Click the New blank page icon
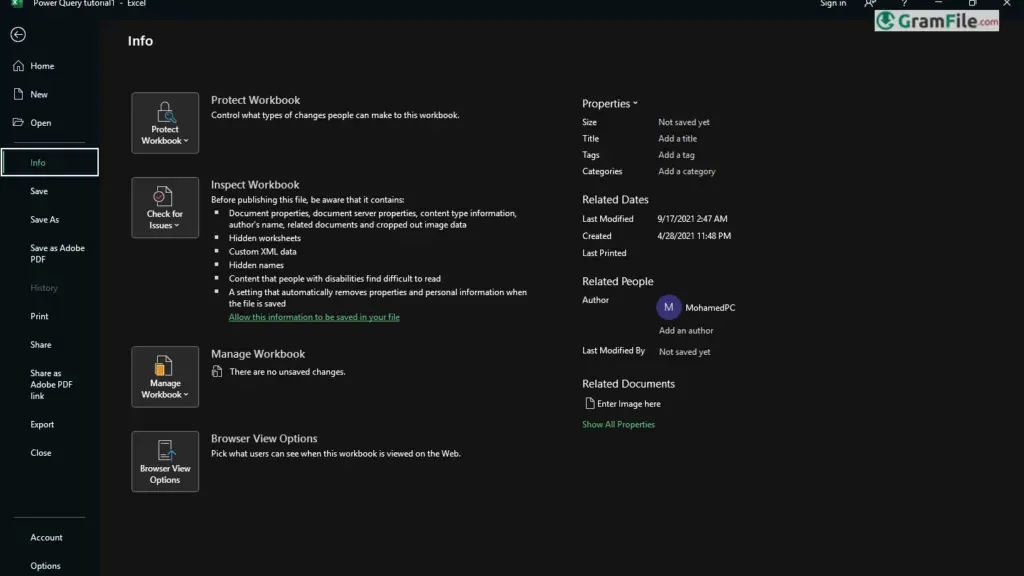The height and width of the screenshot is (576, 1024). click(18, 94)
